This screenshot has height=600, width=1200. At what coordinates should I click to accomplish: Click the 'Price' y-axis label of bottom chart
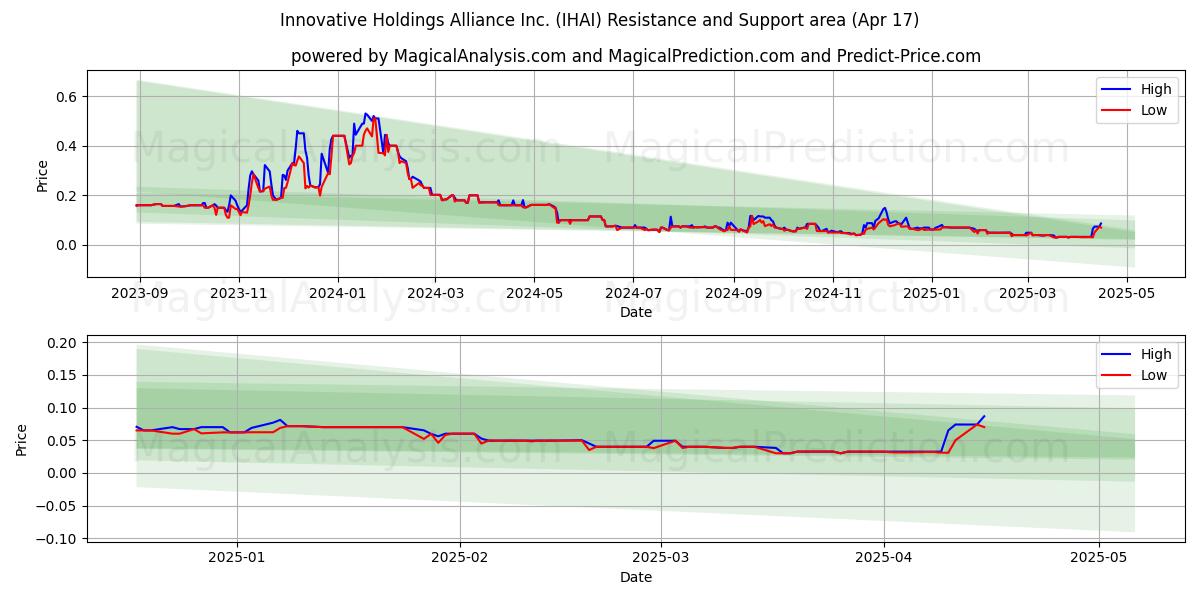click(22, 439)
